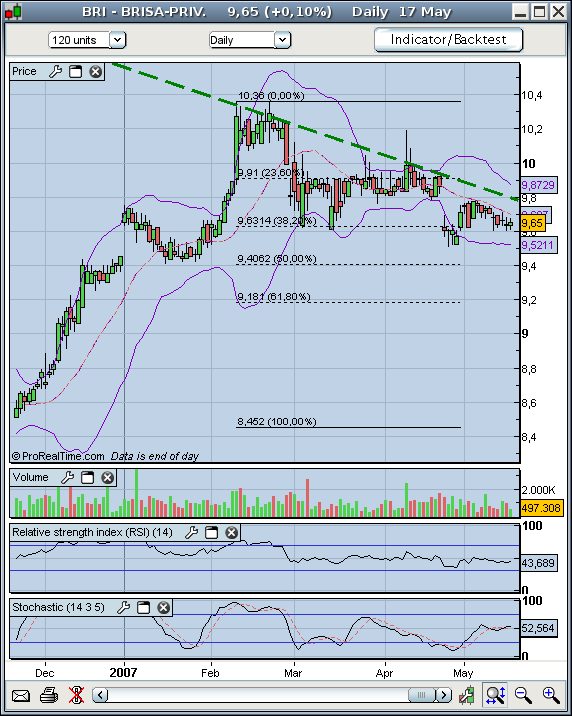The height and width of the screenshot is (716, 572).
Task: Open Volume panel settings wrench
Action: point(68,478)
